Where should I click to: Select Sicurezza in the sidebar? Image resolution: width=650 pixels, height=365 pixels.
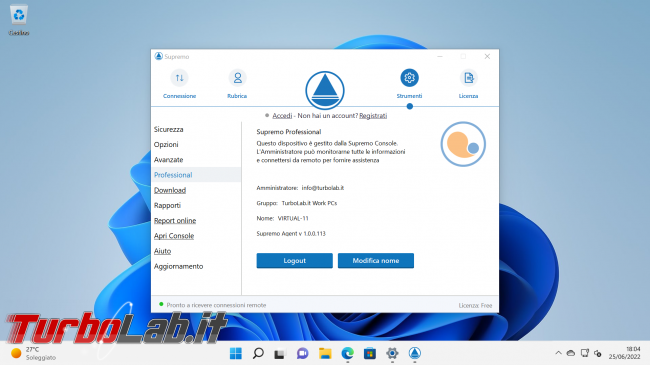tap(168, 129)
